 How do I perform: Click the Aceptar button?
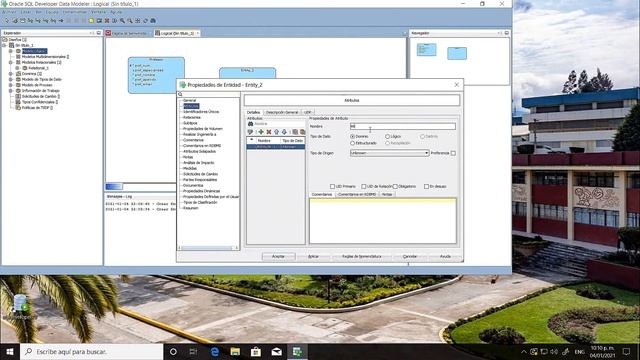click(278, 257)
